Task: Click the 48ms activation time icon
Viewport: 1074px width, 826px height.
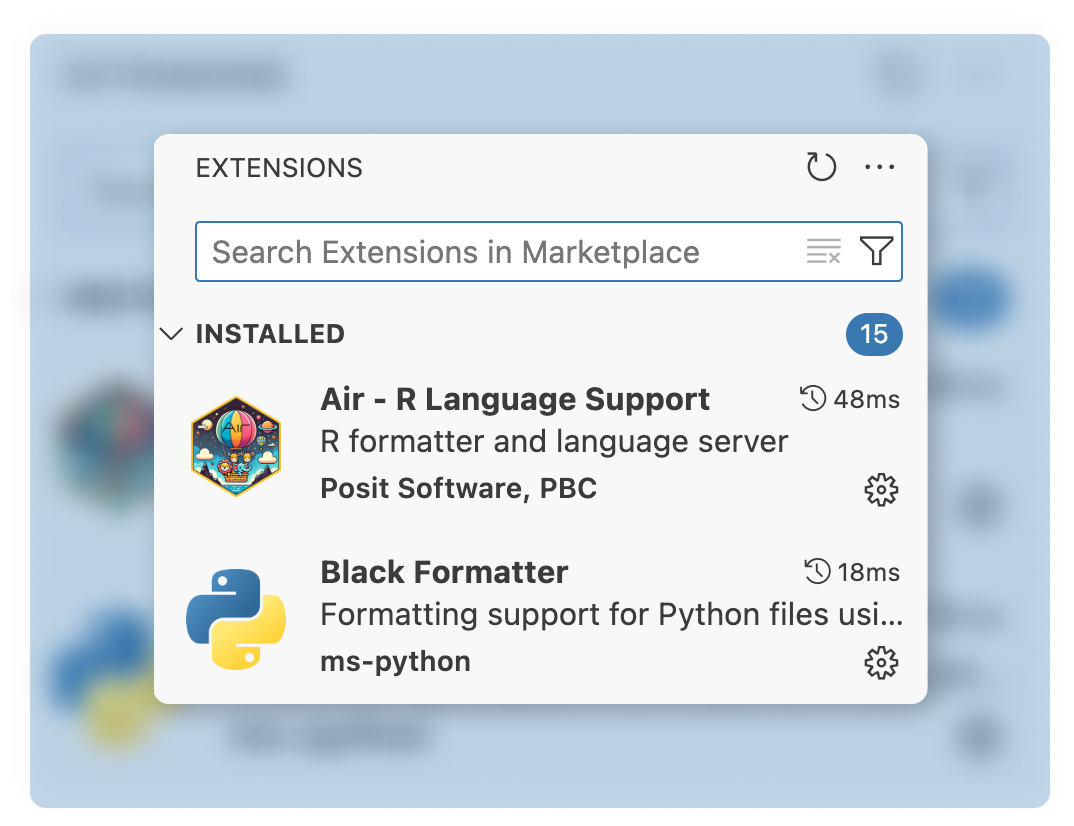Action: [x=813, y=398]
